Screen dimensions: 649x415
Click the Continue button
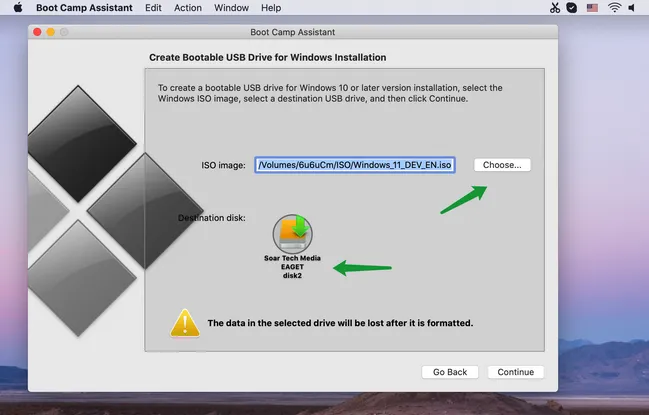pyautogui.click(x=515, y=372)
